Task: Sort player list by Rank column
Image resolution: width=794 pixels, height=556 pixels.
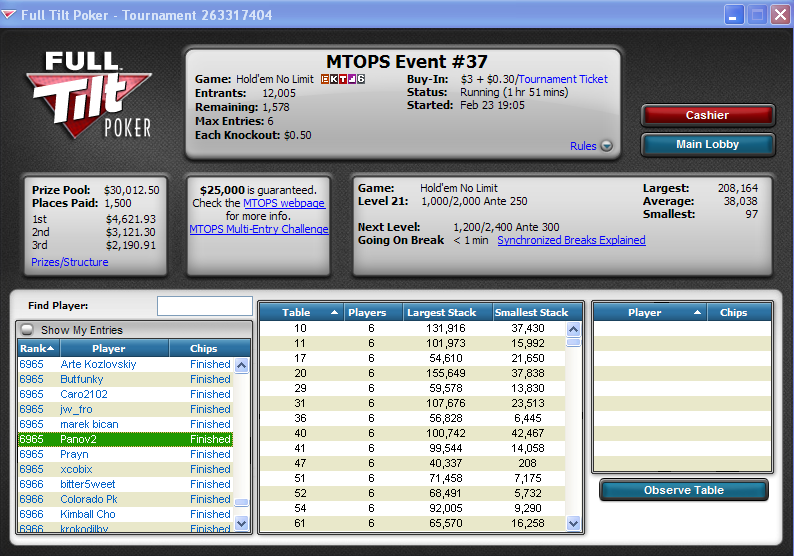Action: click(38, 348)
